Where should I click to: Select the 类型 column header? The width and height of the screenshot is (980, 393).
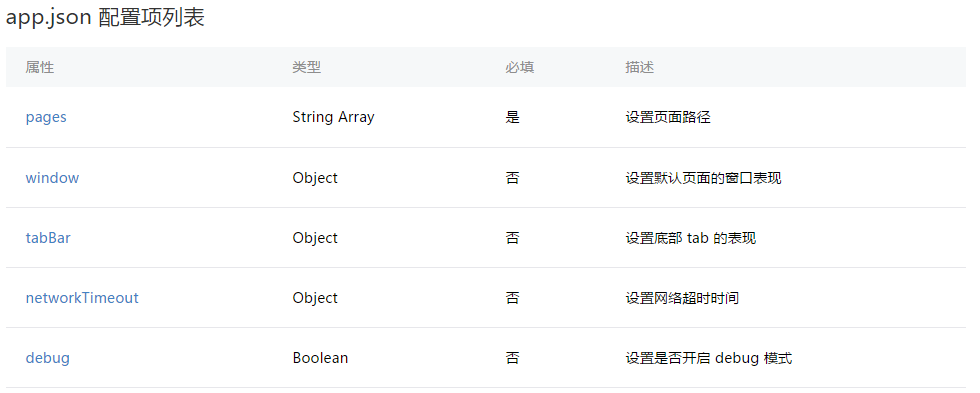click(x=306, y=67)
